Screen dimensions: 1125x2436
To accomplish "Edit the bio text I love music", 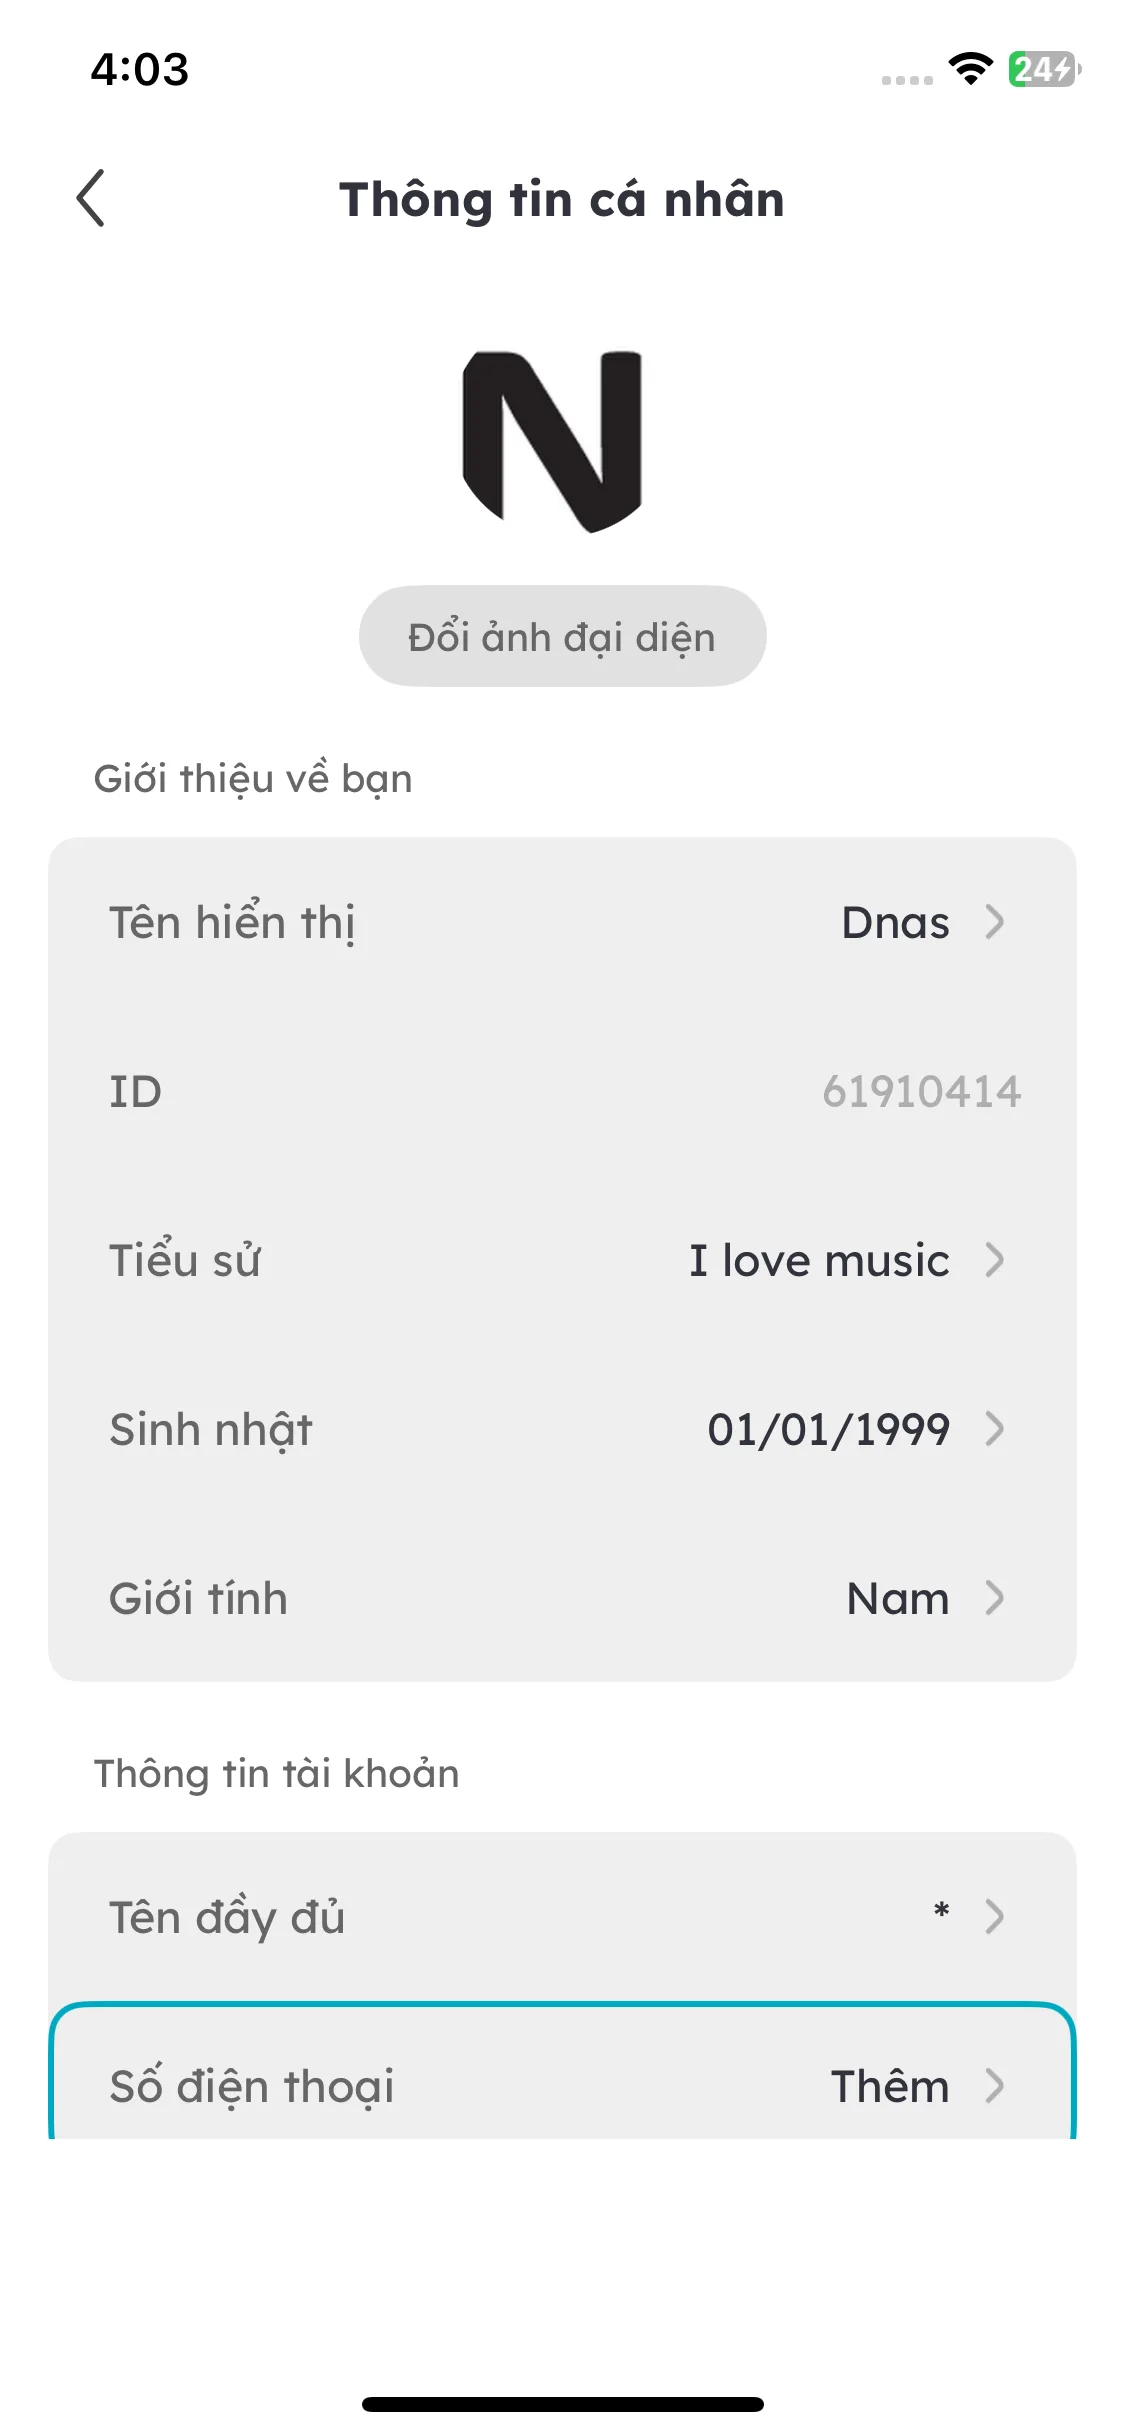I will [819, 1260].
